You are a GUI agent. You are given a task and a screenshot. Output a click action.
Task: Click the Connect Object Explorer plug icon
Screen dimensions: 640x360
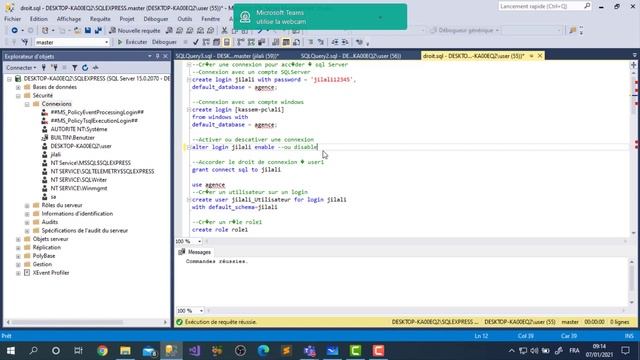pyautogui.click(x=44, y=68)
